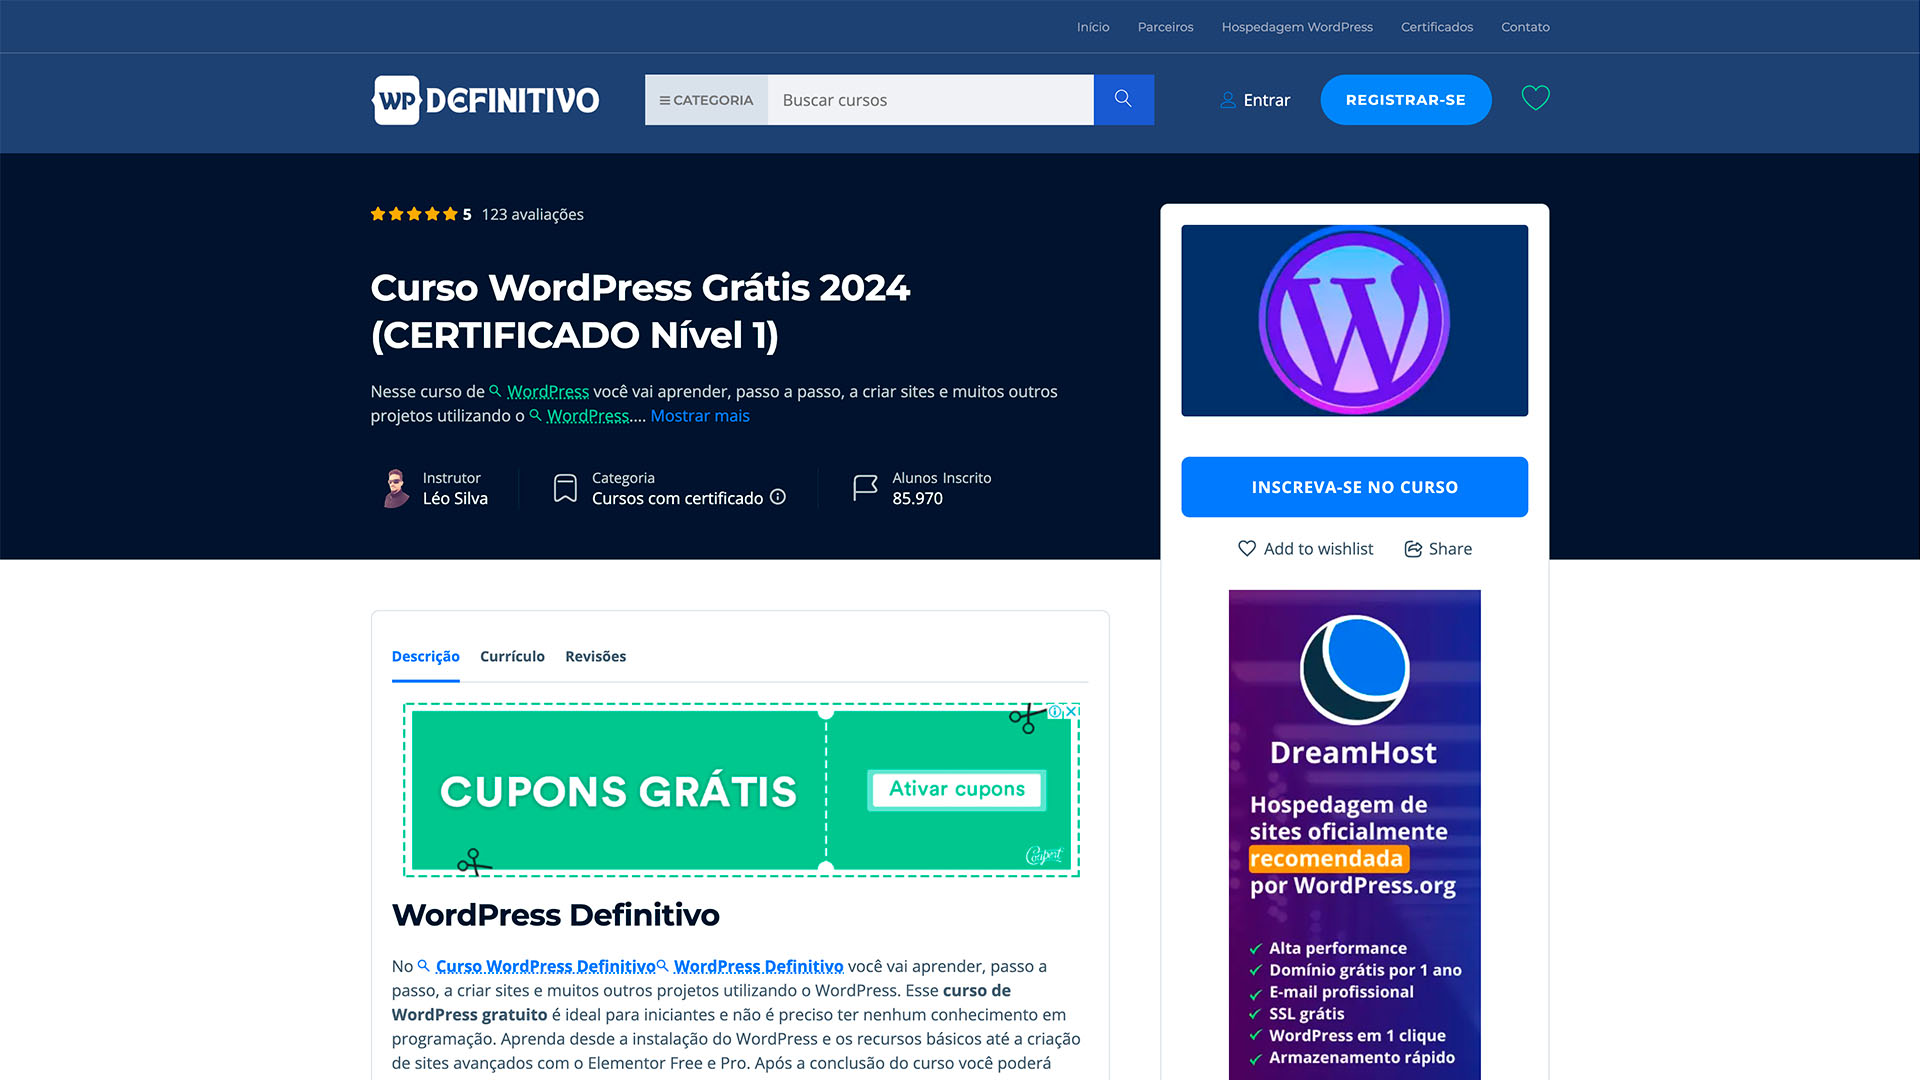Close the coupon ad with X icon
This screenshot has height=1080, width=1920.
pyautogui.click(x=1071, y=711)
